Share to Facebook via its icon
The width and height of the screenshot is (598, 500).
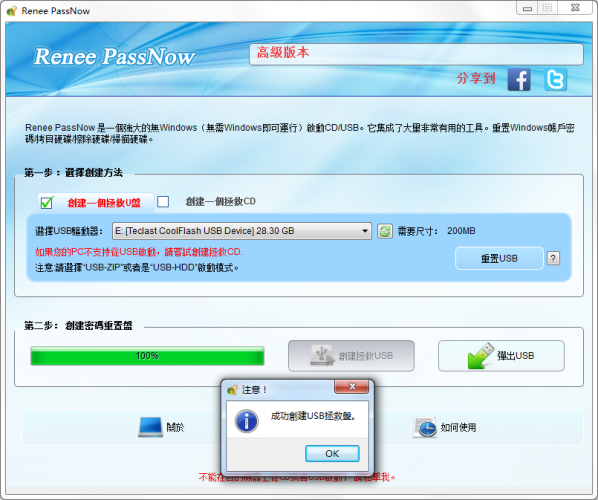pyautogui.click(x=519, y=80)
